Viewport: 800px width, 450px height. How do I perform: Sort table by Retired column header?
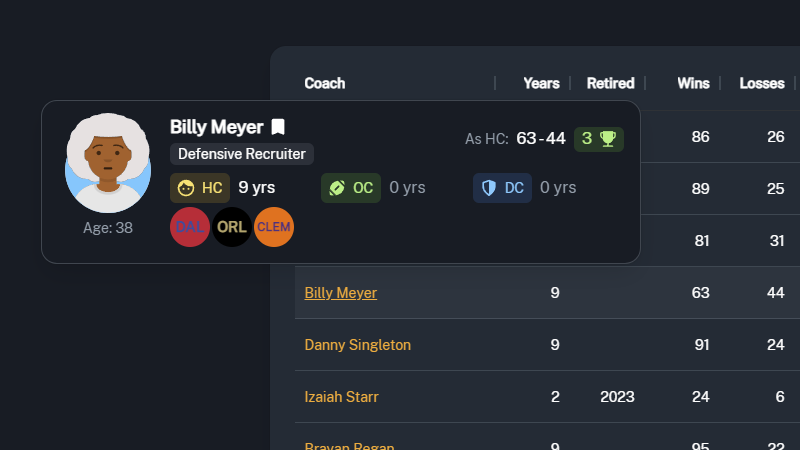[x=610, y=83]
